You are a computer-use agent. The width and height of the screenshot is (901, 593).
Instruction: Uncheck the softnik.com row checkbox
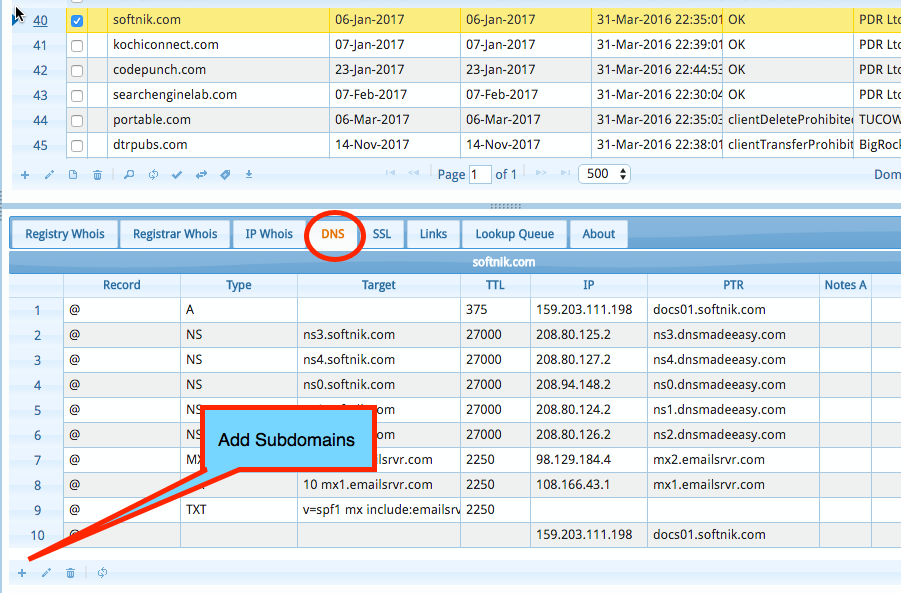(76, 21)
